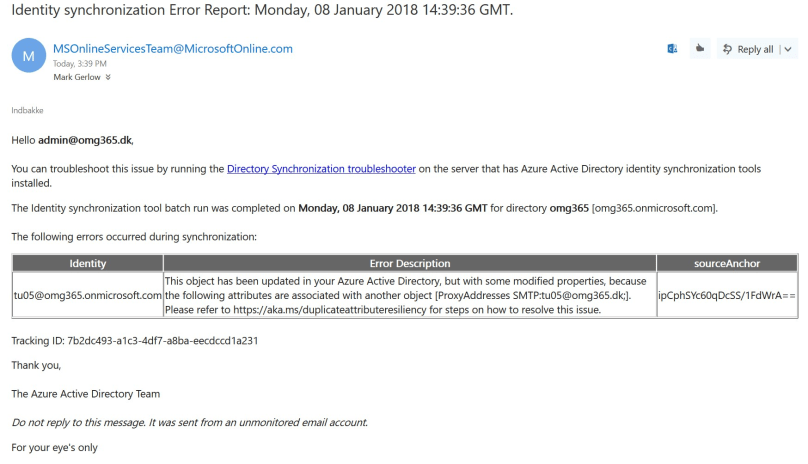Click the Today 3:39 PM timestamp

click(x=80, y=63)
